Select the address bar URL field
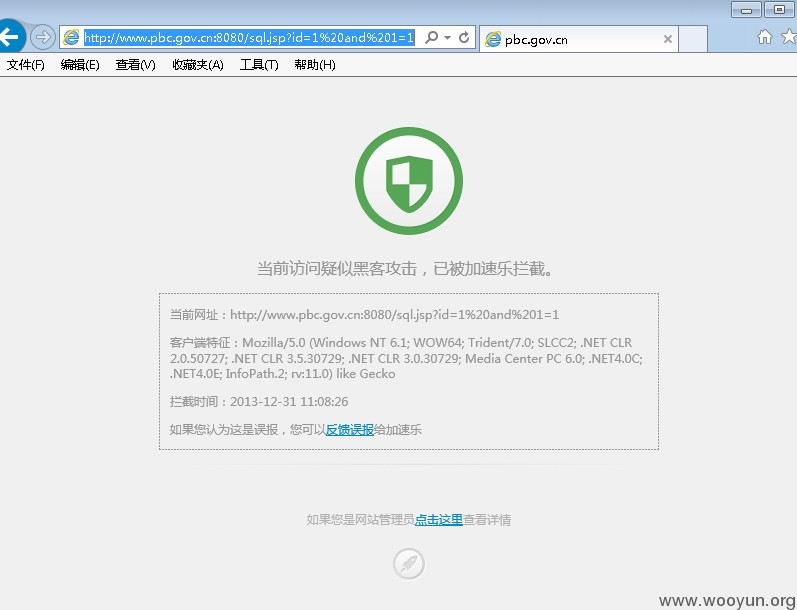Screen dimensions: 797x610 click(249, 37)
